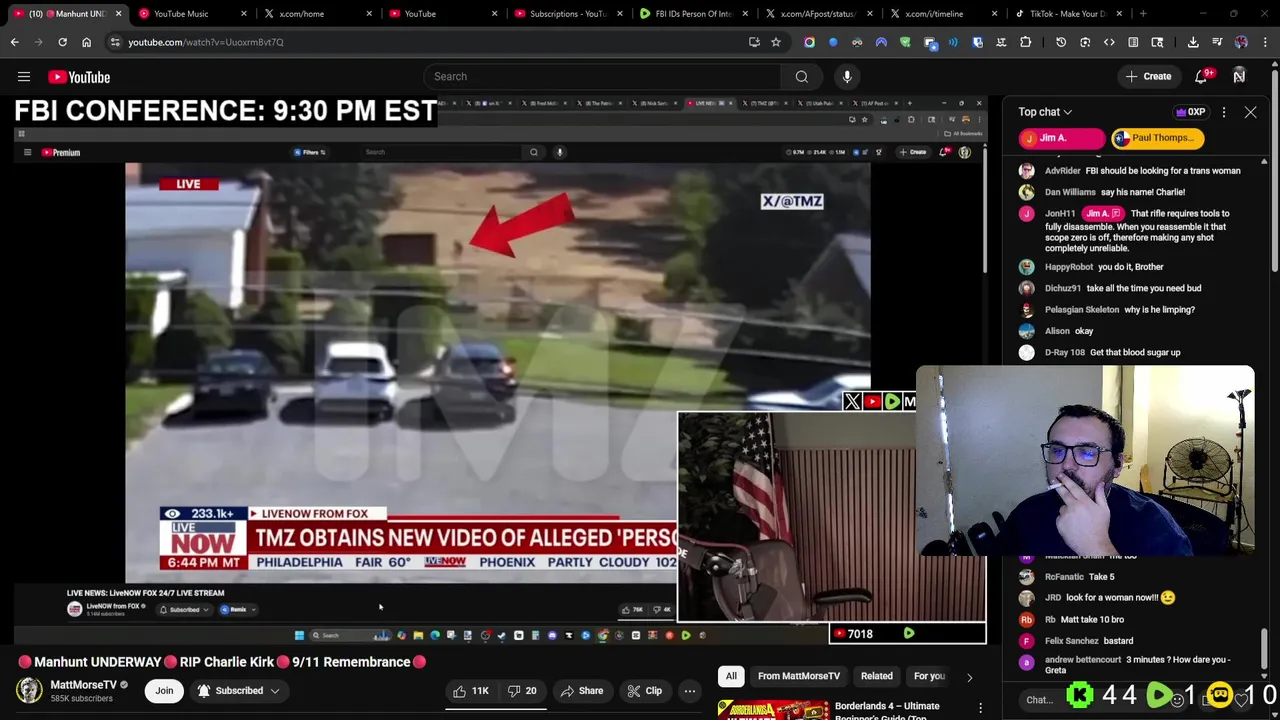Select the Jim A. pinned chip
The image size is (1280, 720).
[1061, 138]
